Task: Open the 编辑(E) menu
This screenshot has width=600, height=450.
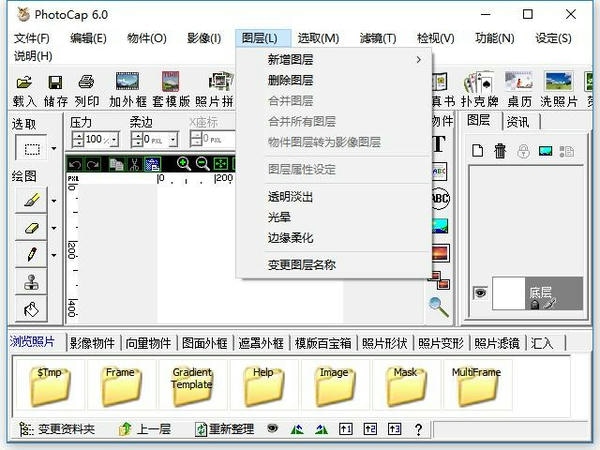Action: click(x=88, y=38)
